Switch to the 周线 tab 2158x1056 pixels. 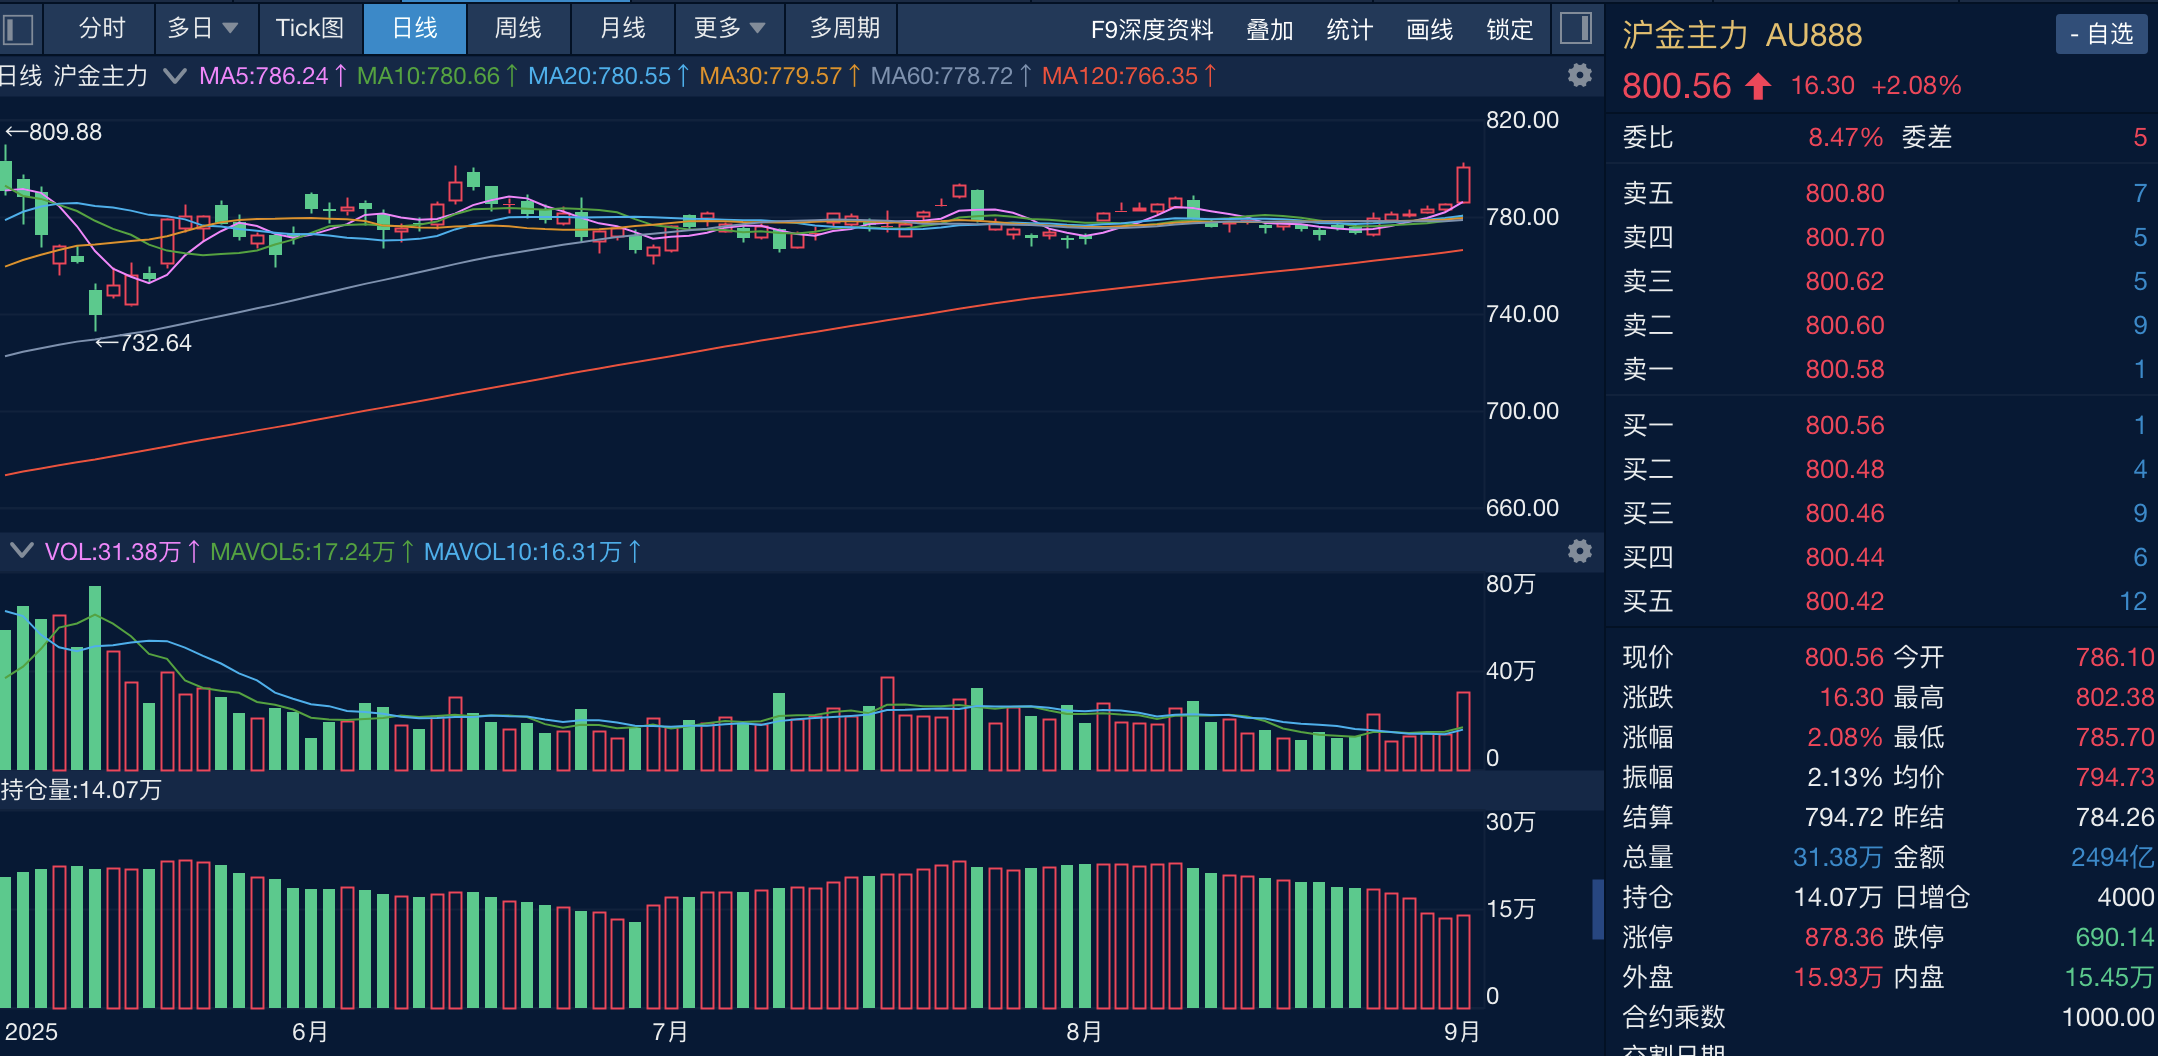[518, 28]
